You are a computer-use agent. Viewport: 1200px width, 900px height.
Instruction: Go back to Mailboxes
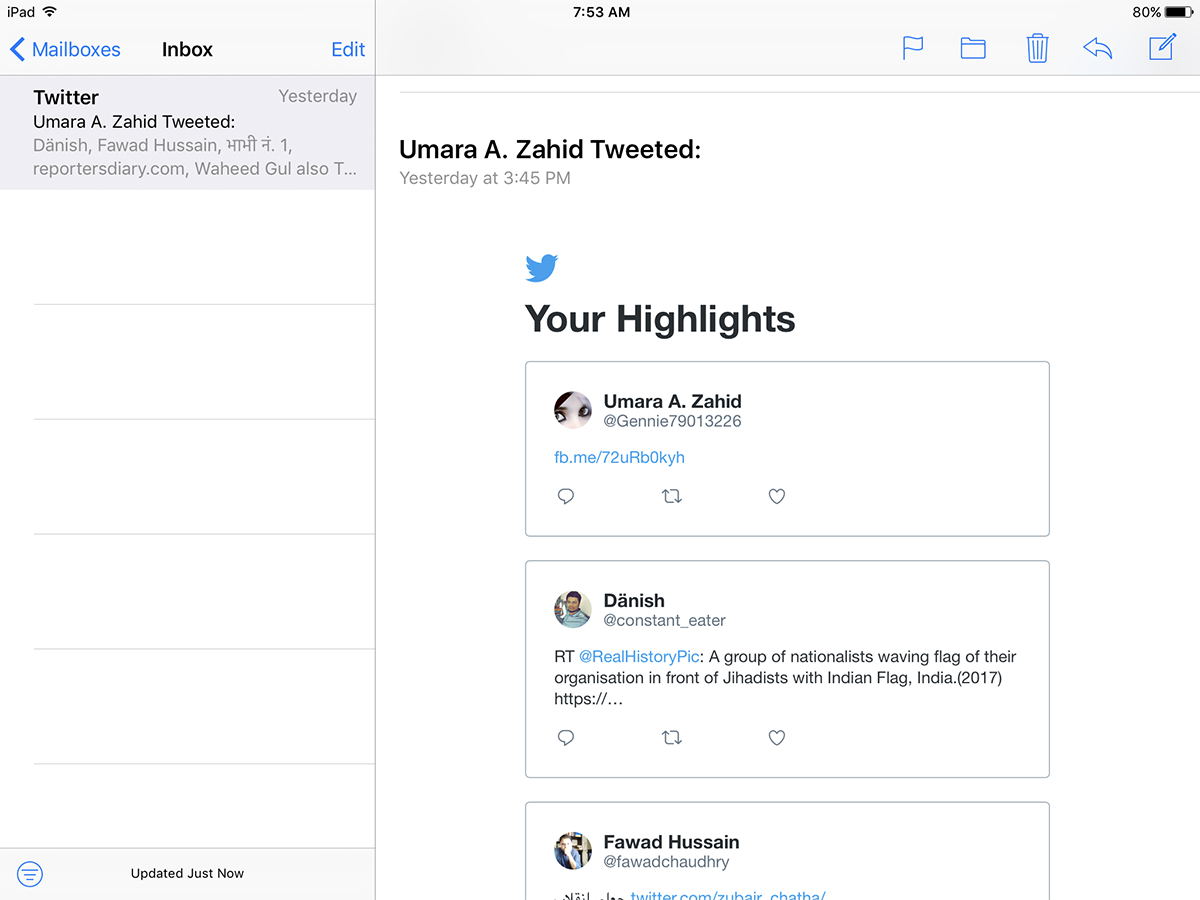click(x=65, y=49)
